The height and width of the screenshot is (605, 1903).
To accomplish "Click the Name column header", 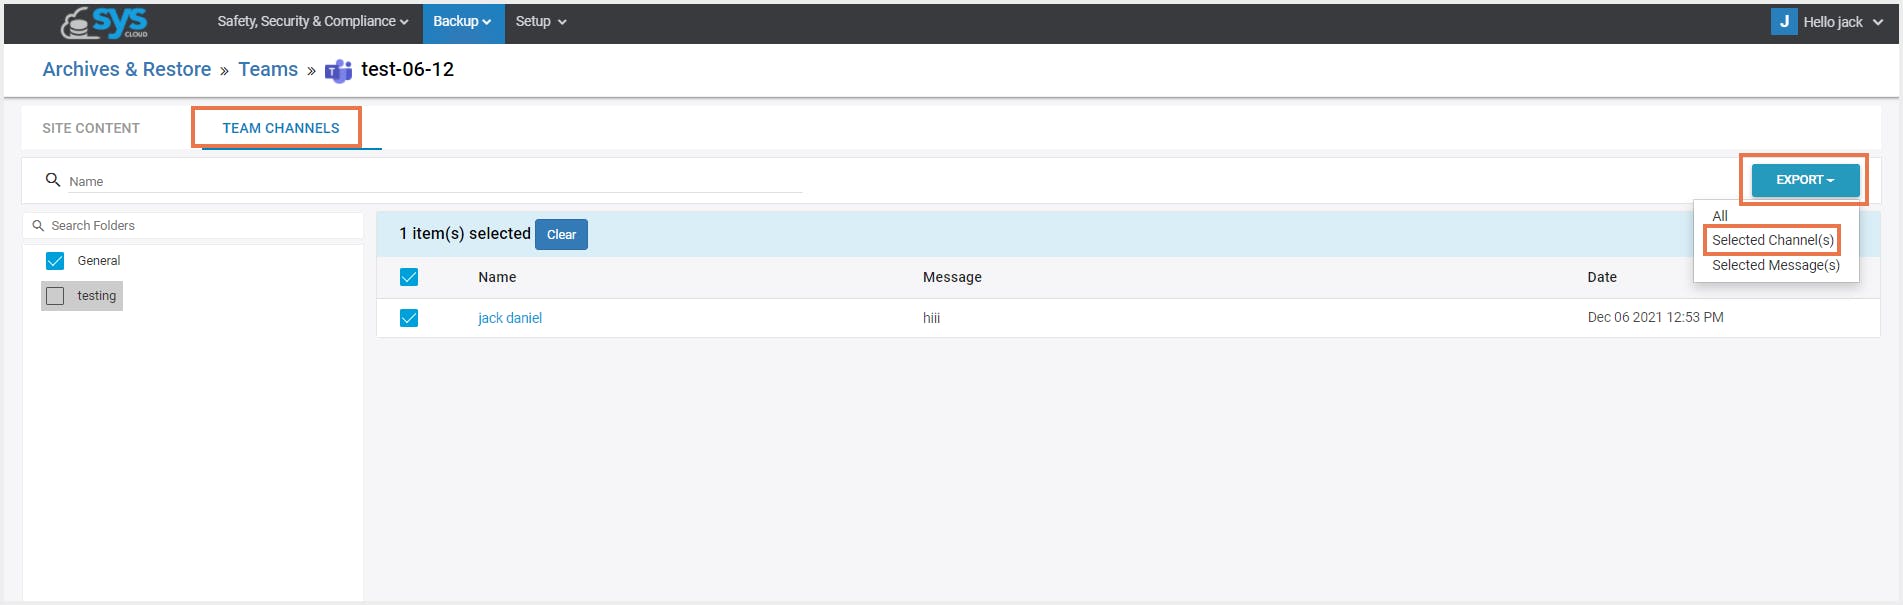I will [x=497, y=277].
